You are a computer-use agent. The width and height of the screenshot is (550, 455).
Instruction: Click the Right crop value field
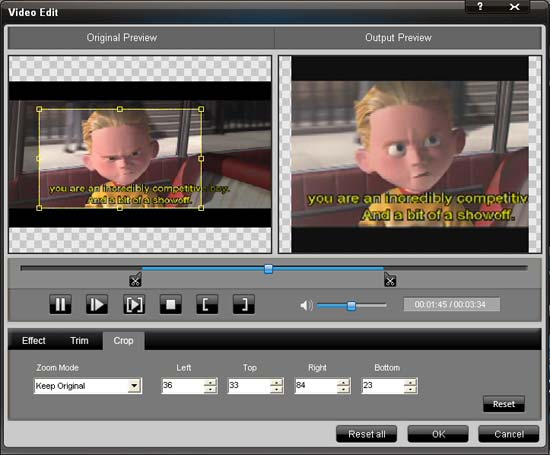316,386
